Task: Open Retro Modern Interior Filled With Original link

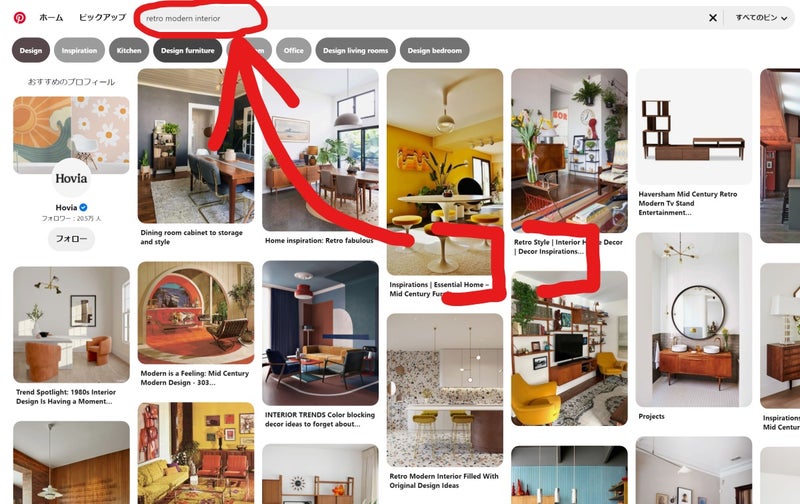Action: (x=444, y=481)
